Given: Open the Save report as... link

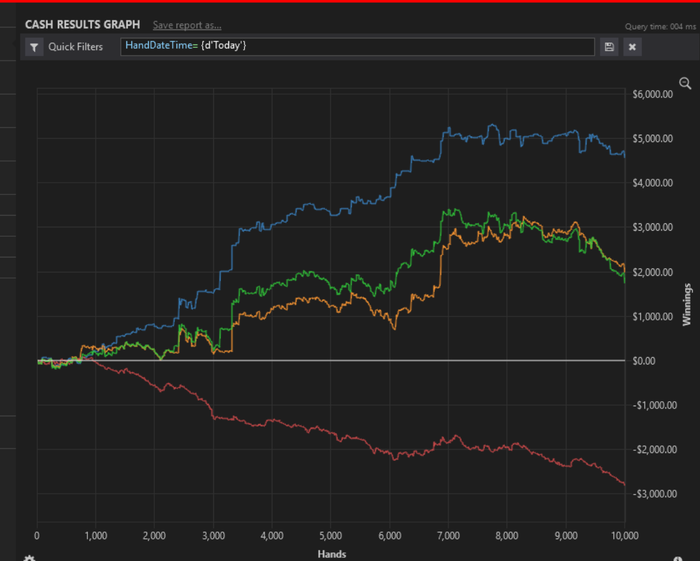Looking at the screenshot, I should [187, 25].
